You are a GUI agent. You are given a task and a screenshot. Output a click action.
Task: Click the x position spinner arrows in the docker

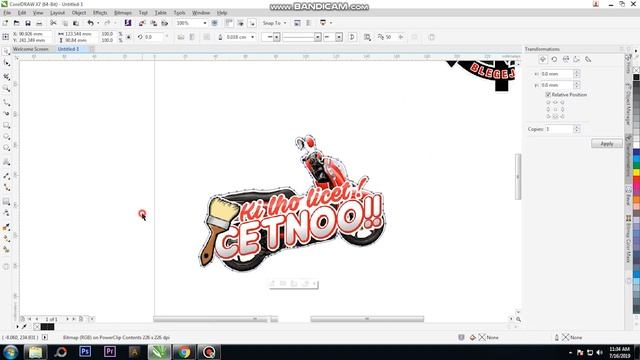pos(577,74)
